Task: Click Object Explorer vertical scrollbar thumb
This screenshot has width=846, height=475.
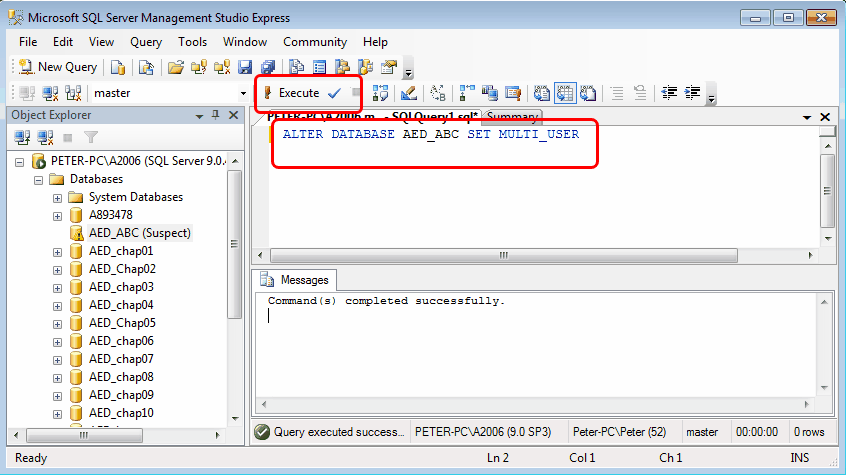Action: coord(234,244)
